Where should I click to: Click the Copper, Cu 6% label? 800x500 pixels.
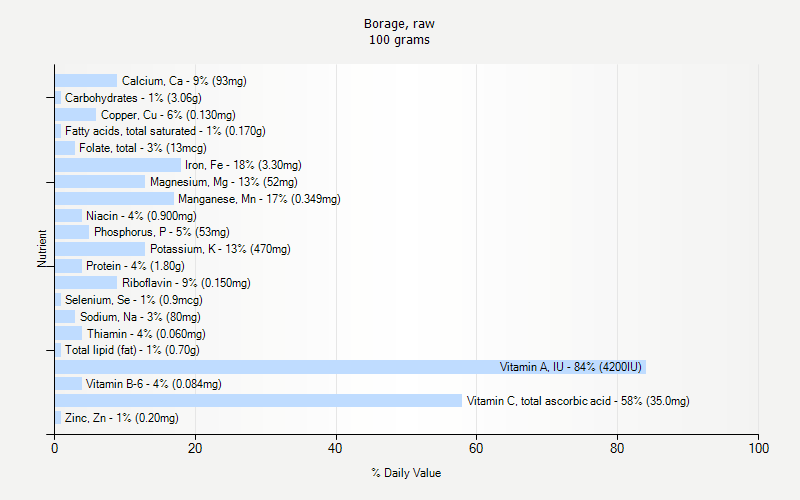(168, 115)
